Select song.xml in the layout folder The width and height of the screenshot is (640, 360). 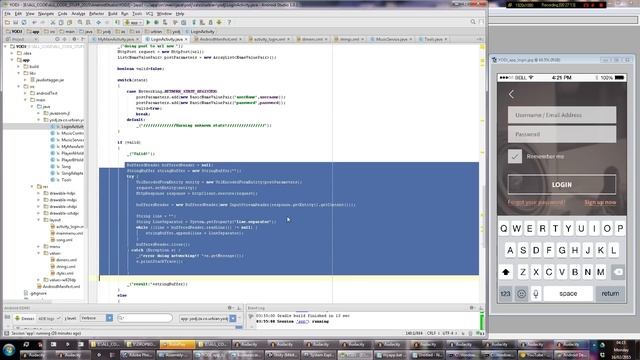tap(61, 240)
